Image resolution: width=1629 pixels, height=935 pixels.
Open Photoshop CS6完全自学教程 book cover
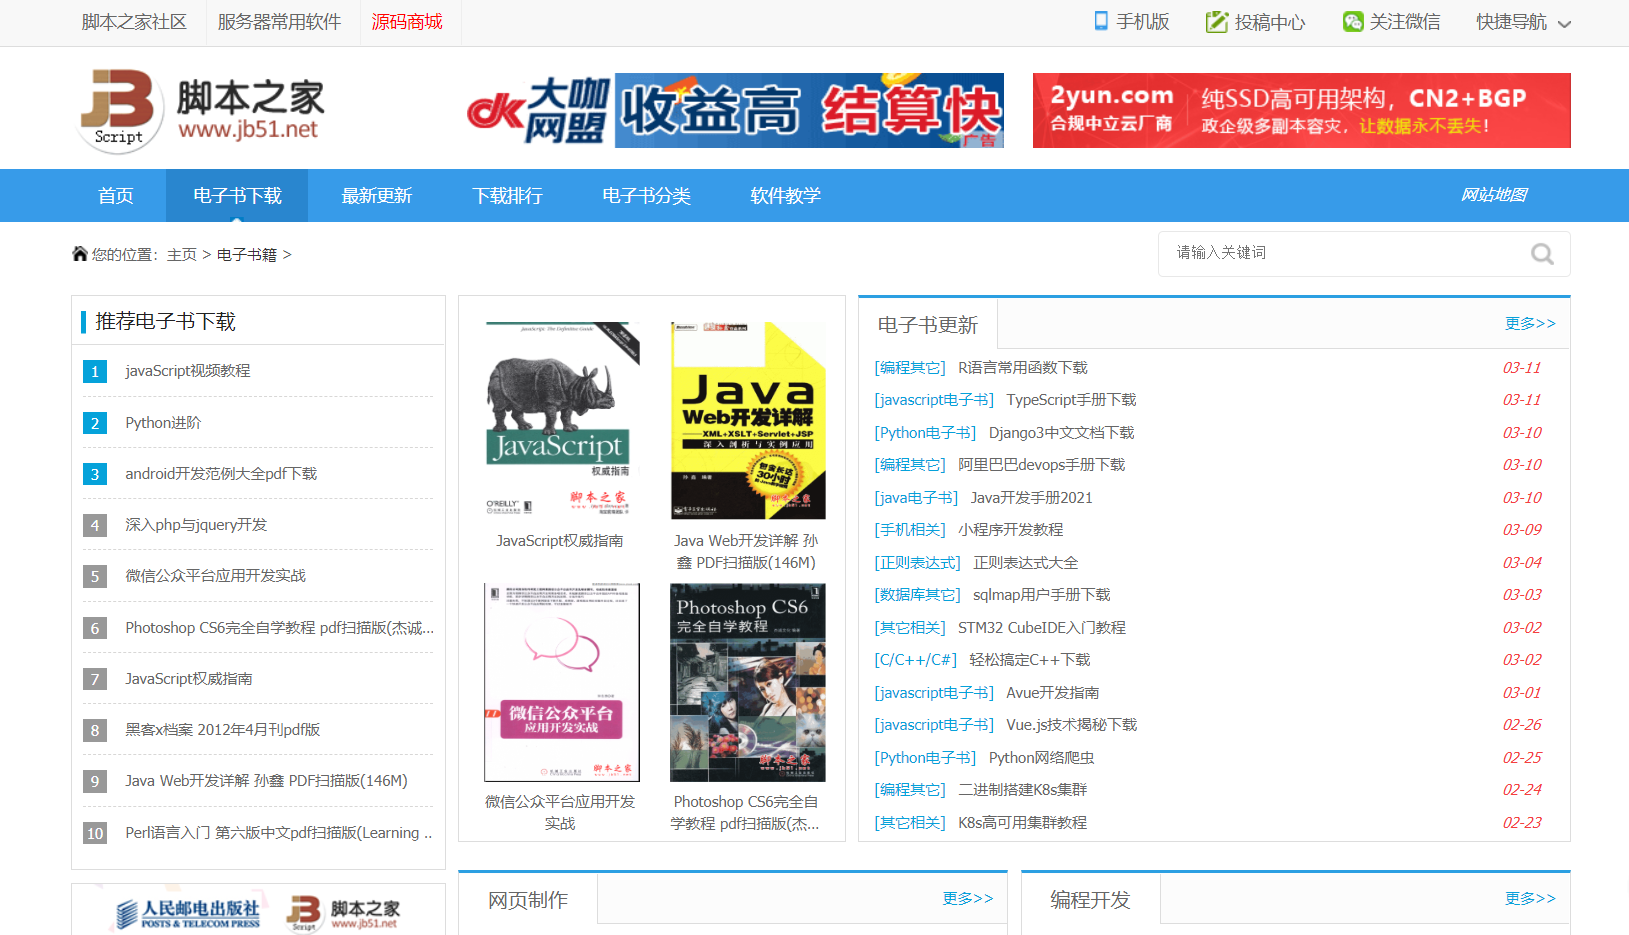[x=748, y=682]
